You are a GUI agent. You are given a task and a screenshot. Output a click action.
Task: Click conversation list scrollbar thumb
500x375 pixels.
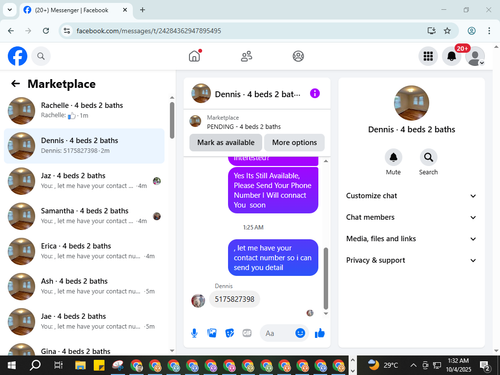[x=172, y=120]
